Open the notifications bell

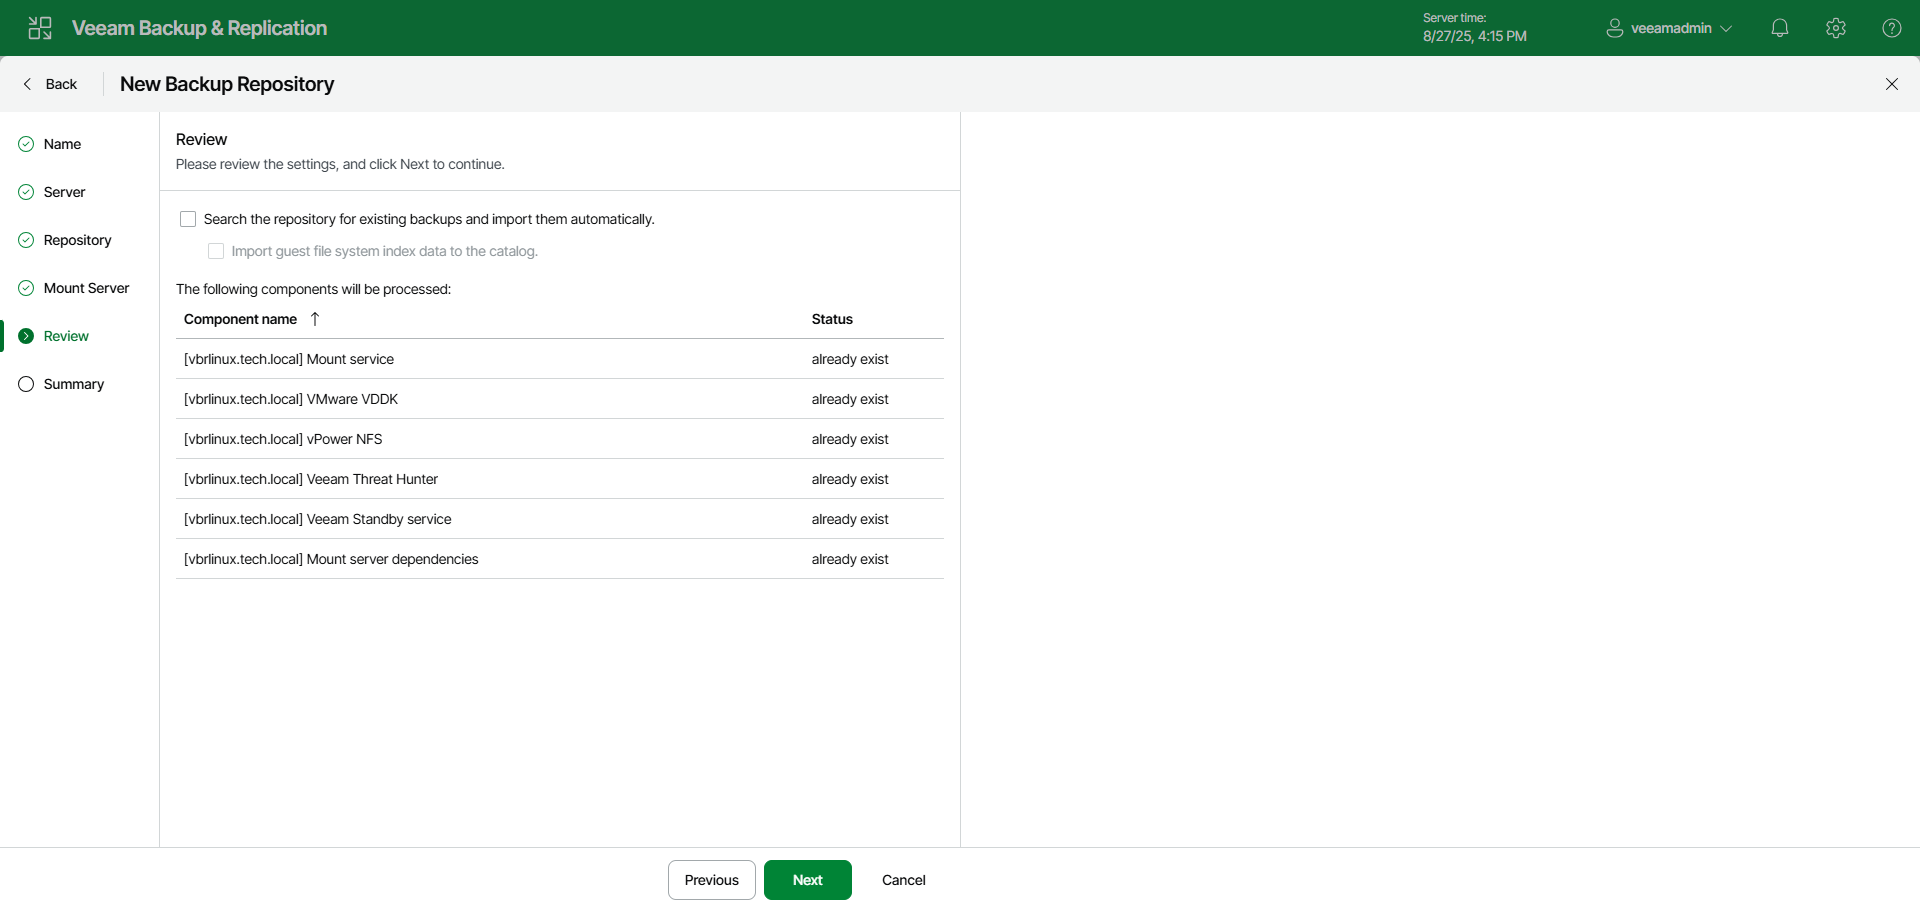[x=1780, y=27]
